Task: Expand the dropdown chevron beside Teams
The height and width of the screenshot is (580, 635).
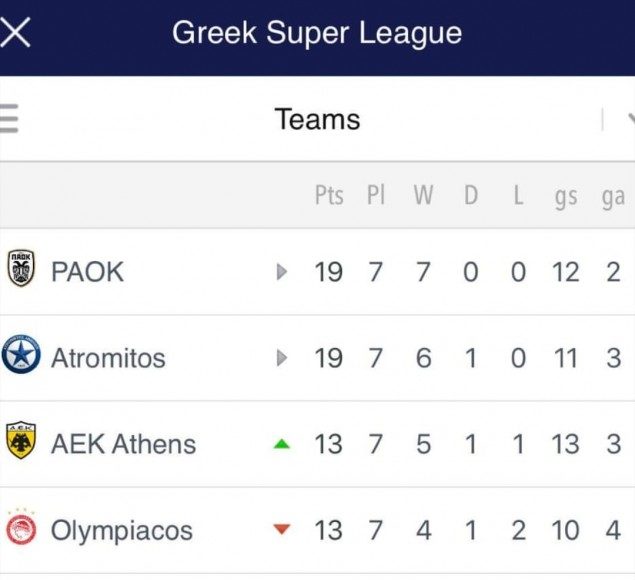Action: click(629, 120)
